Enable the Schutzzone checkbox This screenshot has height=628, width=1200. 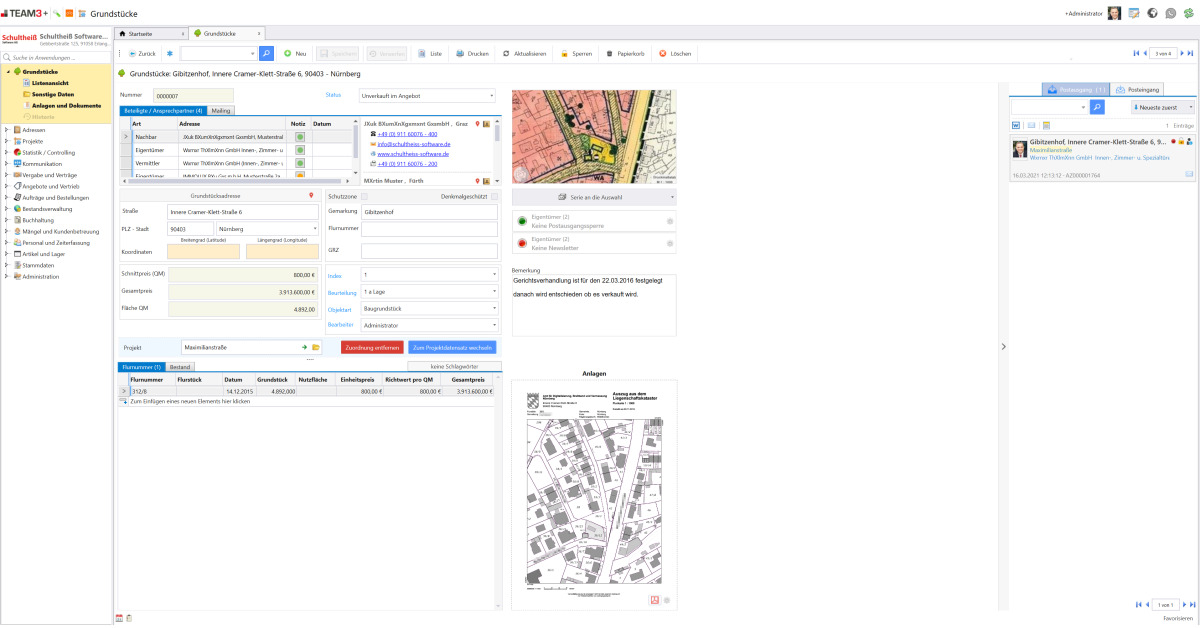pos(364,196)
